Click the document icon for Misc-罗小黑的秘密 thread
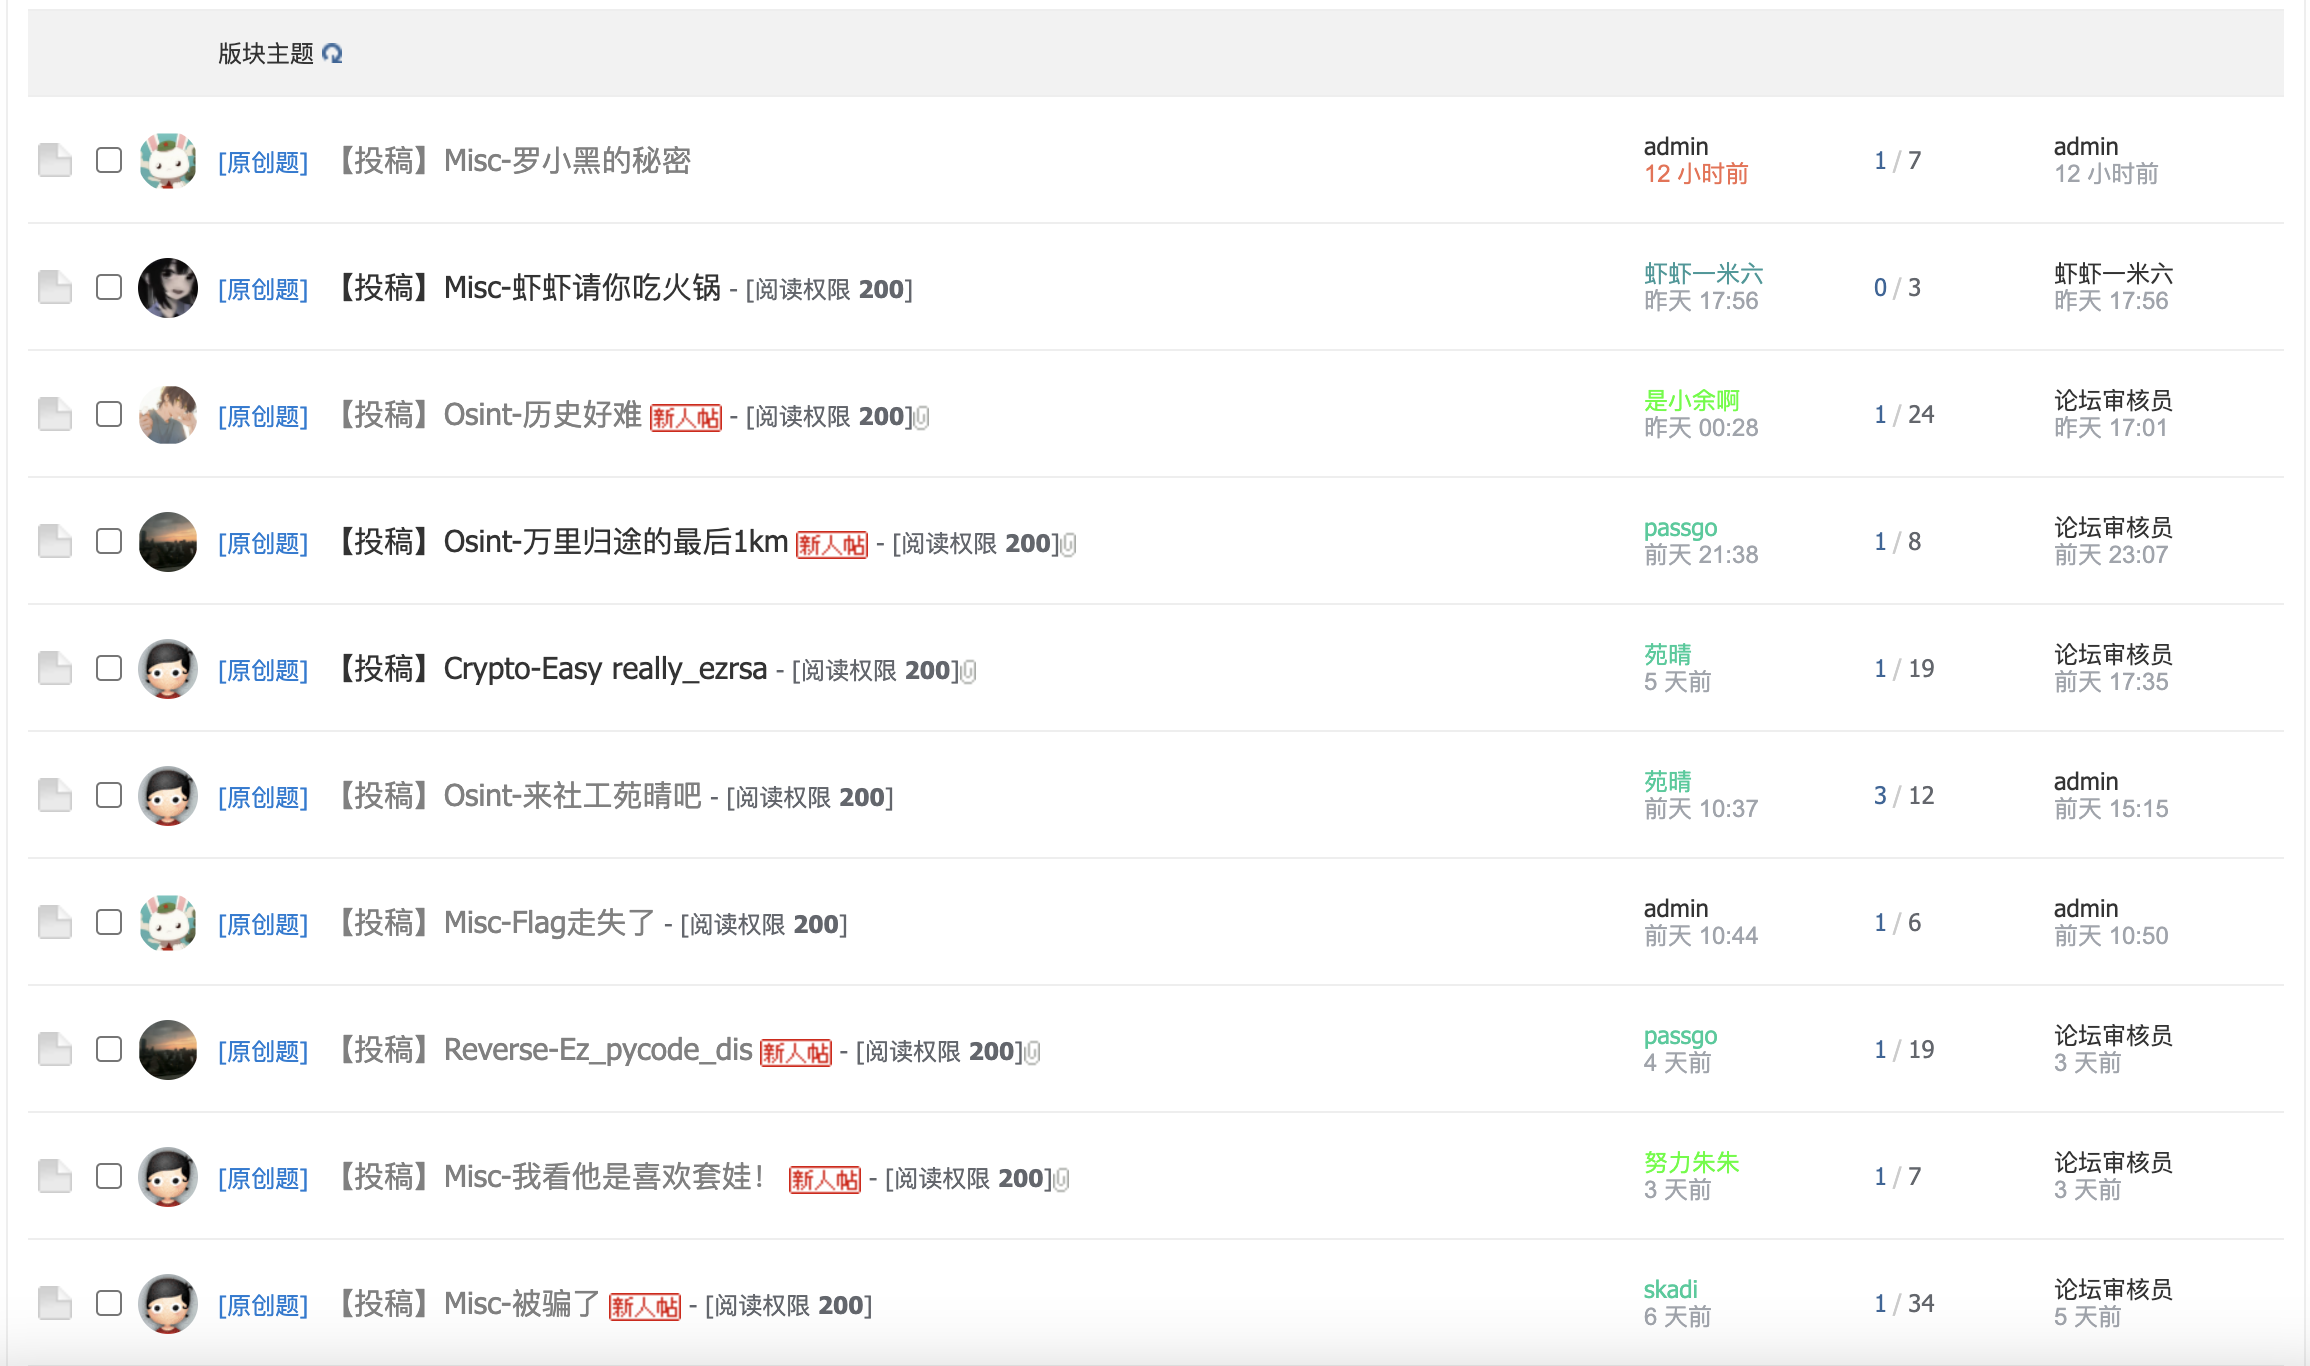The width and height of the screenshot is (2310, 1366). click(55, 160)
